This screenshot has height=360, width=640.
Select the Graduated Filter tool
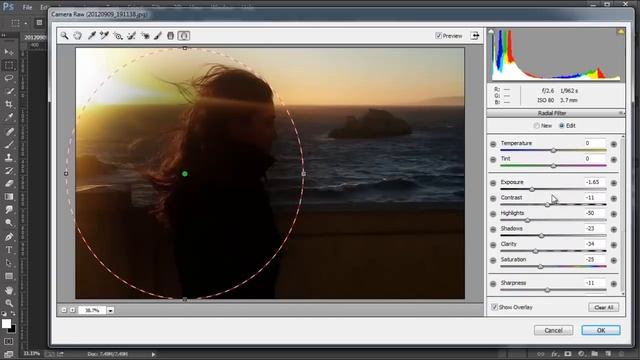[171, 36]
